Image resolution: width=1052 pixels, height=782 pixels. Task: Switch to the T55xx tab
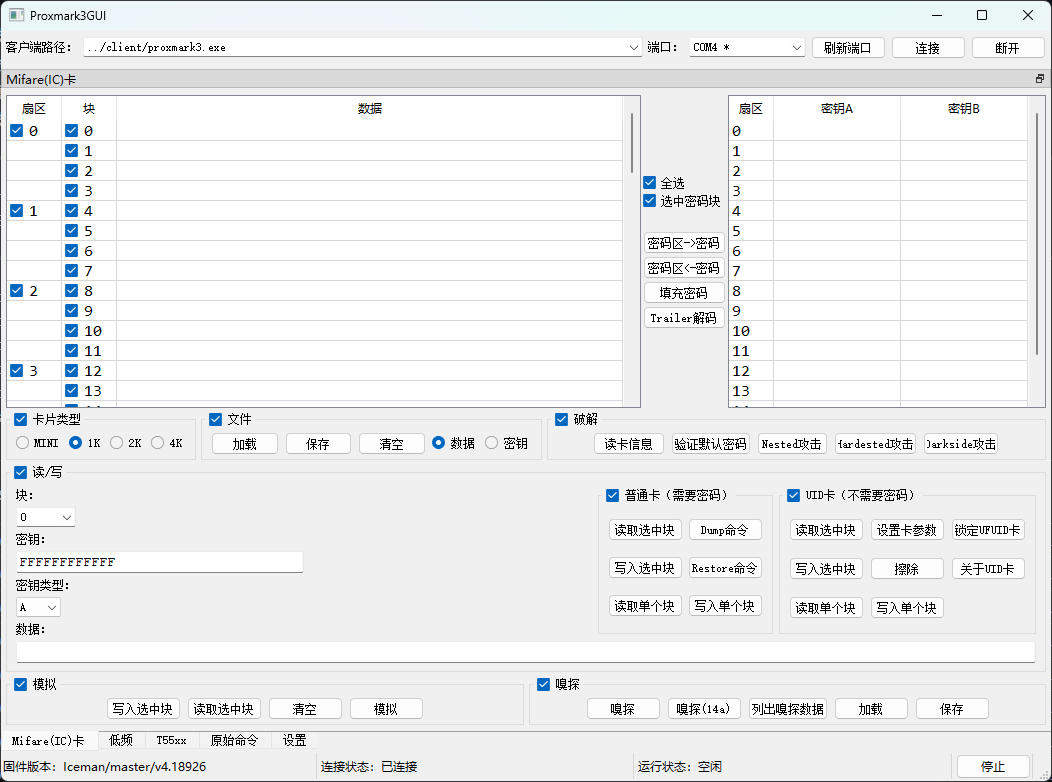point(171,740)
